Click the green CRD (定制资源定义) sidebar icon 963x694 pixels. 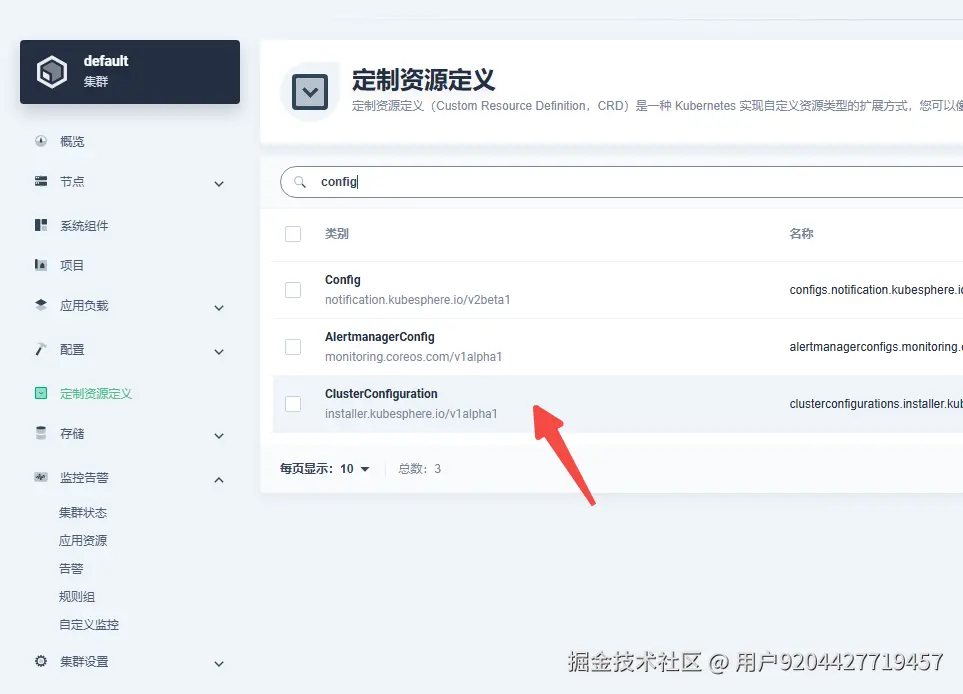[41, 393]
